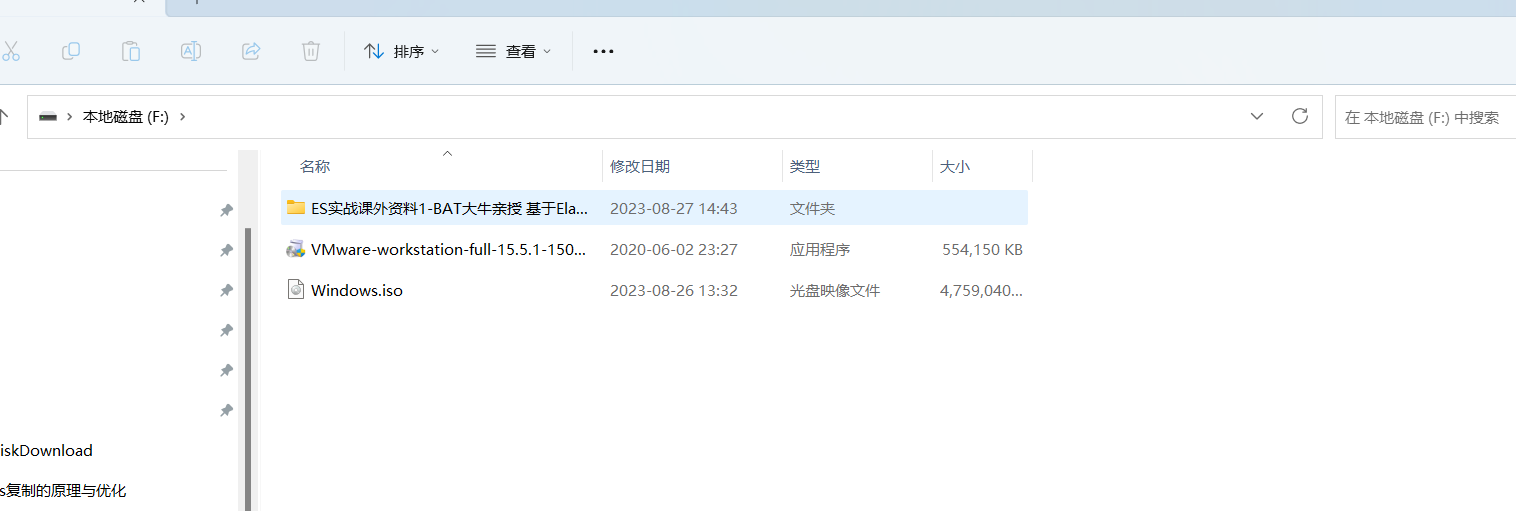Click the drive icon in address bar
Screen dimensions: 1516x511
tap(48, 117)
